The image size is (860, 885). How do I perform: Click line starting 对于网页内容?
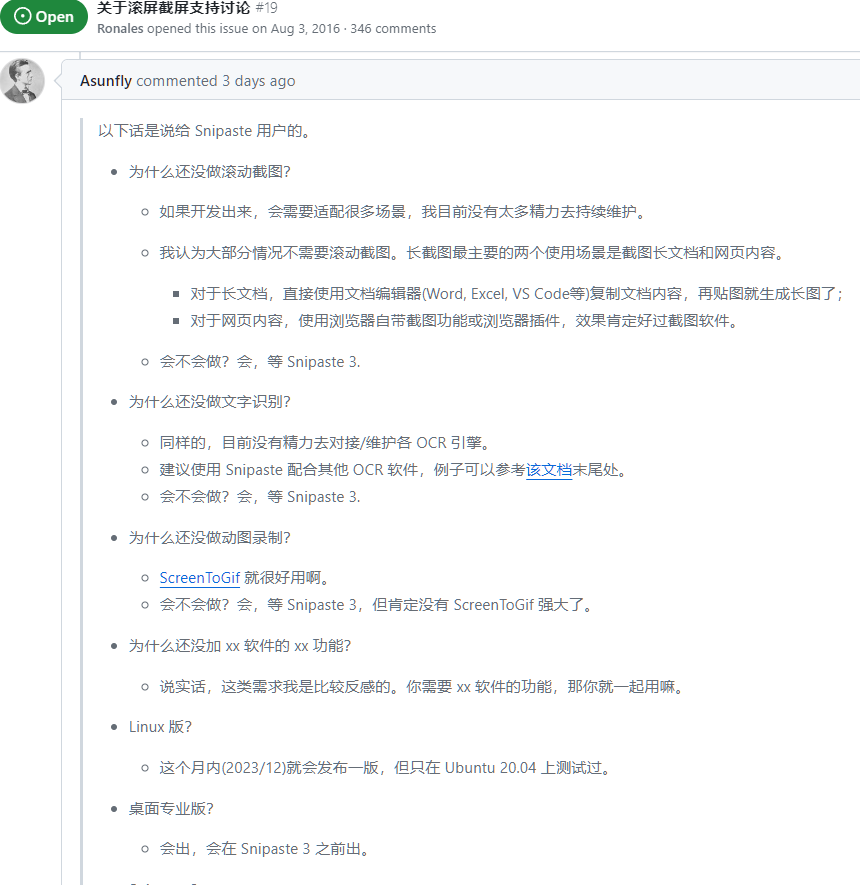click(464, 321)
